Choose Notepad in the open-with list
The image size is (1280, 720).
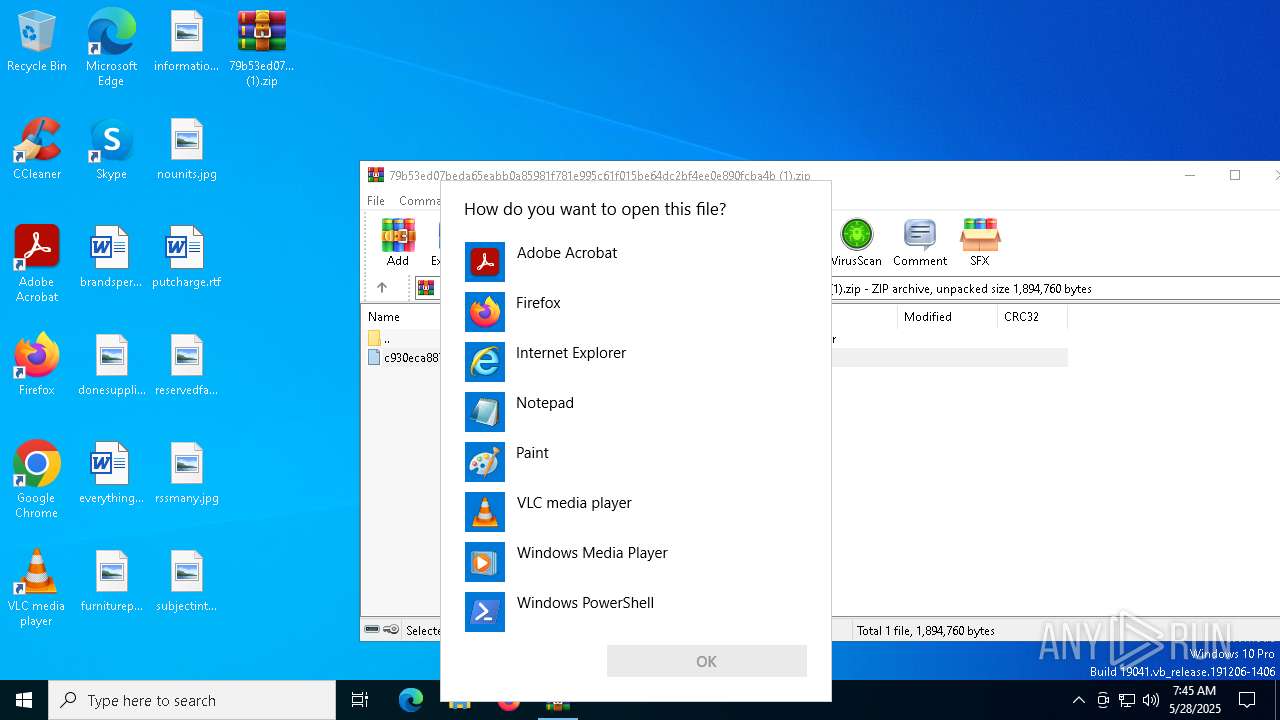click(x=635, y=412)
